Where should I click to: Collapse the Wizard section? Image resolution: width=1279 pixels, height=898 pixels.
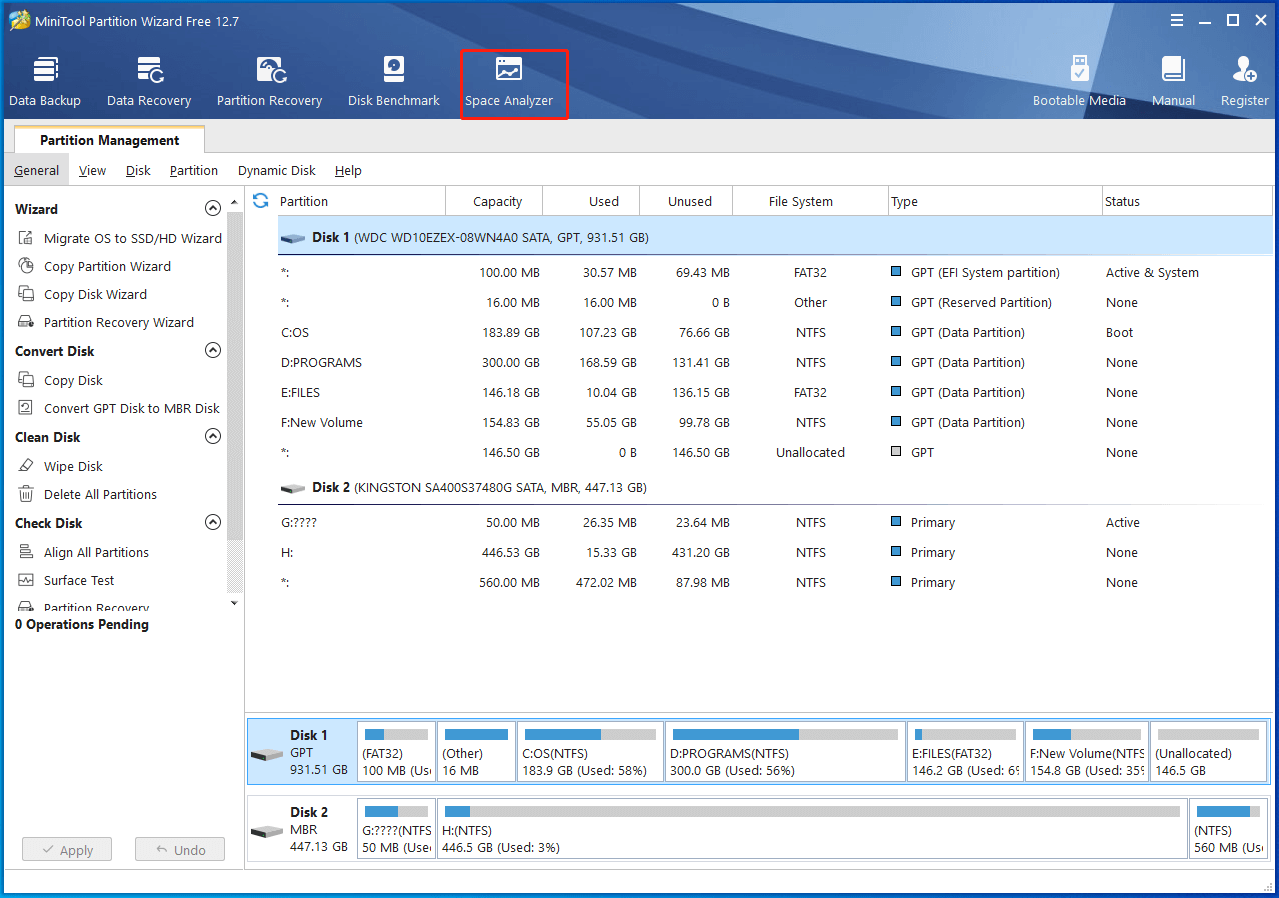click(212, 209)
